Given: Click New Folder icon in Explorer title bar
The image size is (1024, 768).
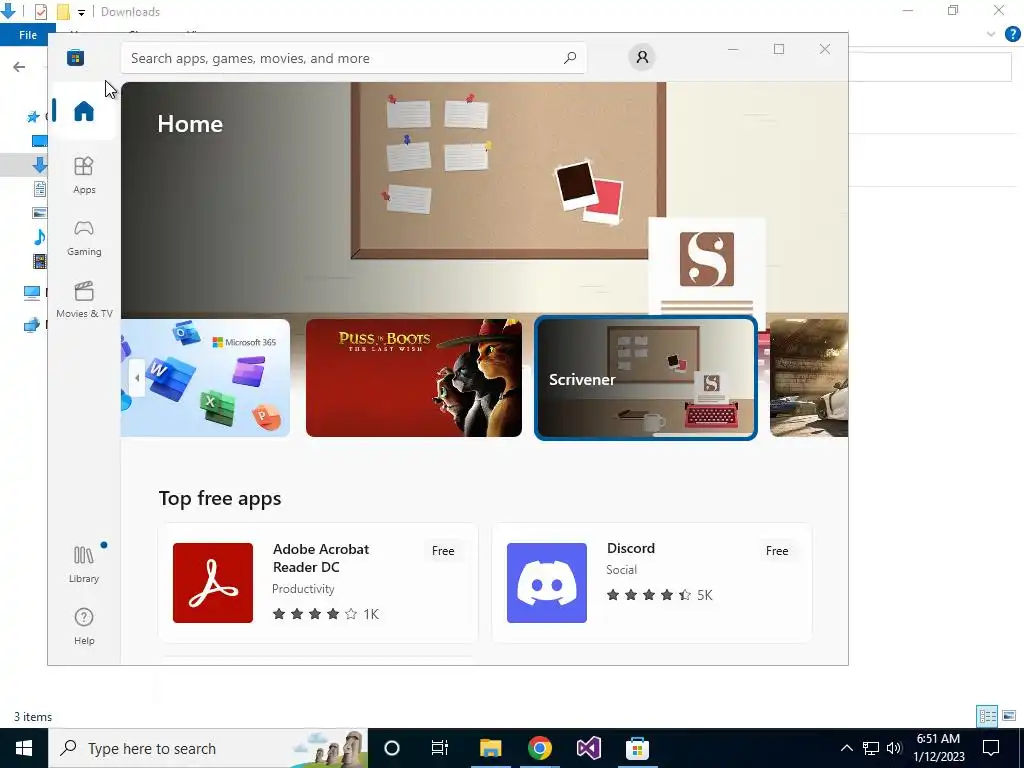Looking at the screenshot, I should point(63,12).
